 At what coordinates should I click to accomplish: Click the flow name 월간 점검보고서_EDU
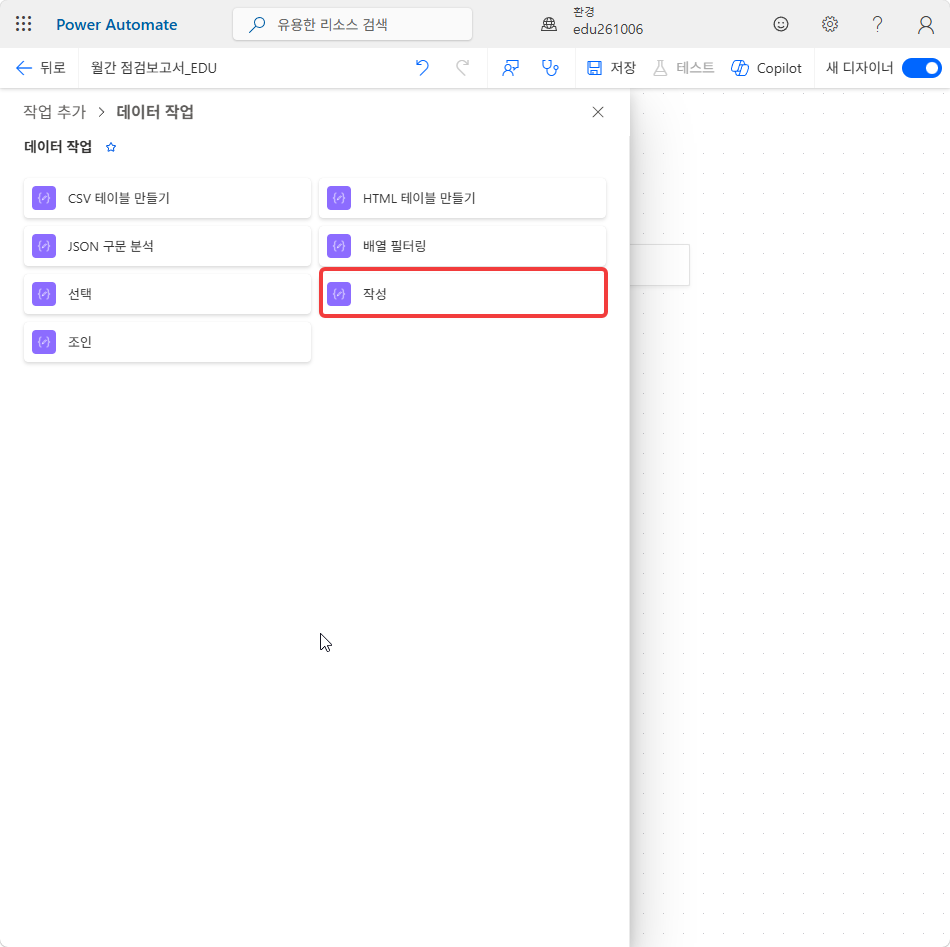click(154, 68)
